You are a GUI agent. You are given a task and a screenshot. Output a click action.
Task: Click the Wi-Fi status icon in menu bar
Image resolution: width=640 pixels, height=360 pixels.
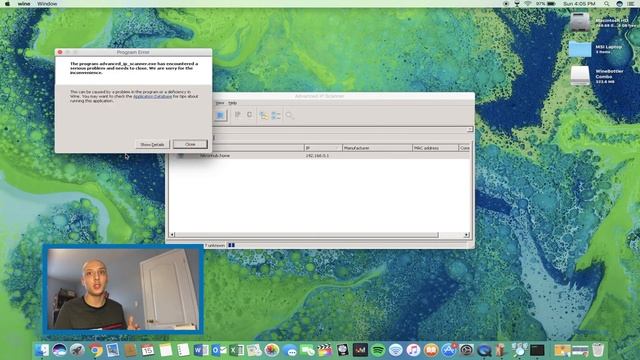coord(528,4)
